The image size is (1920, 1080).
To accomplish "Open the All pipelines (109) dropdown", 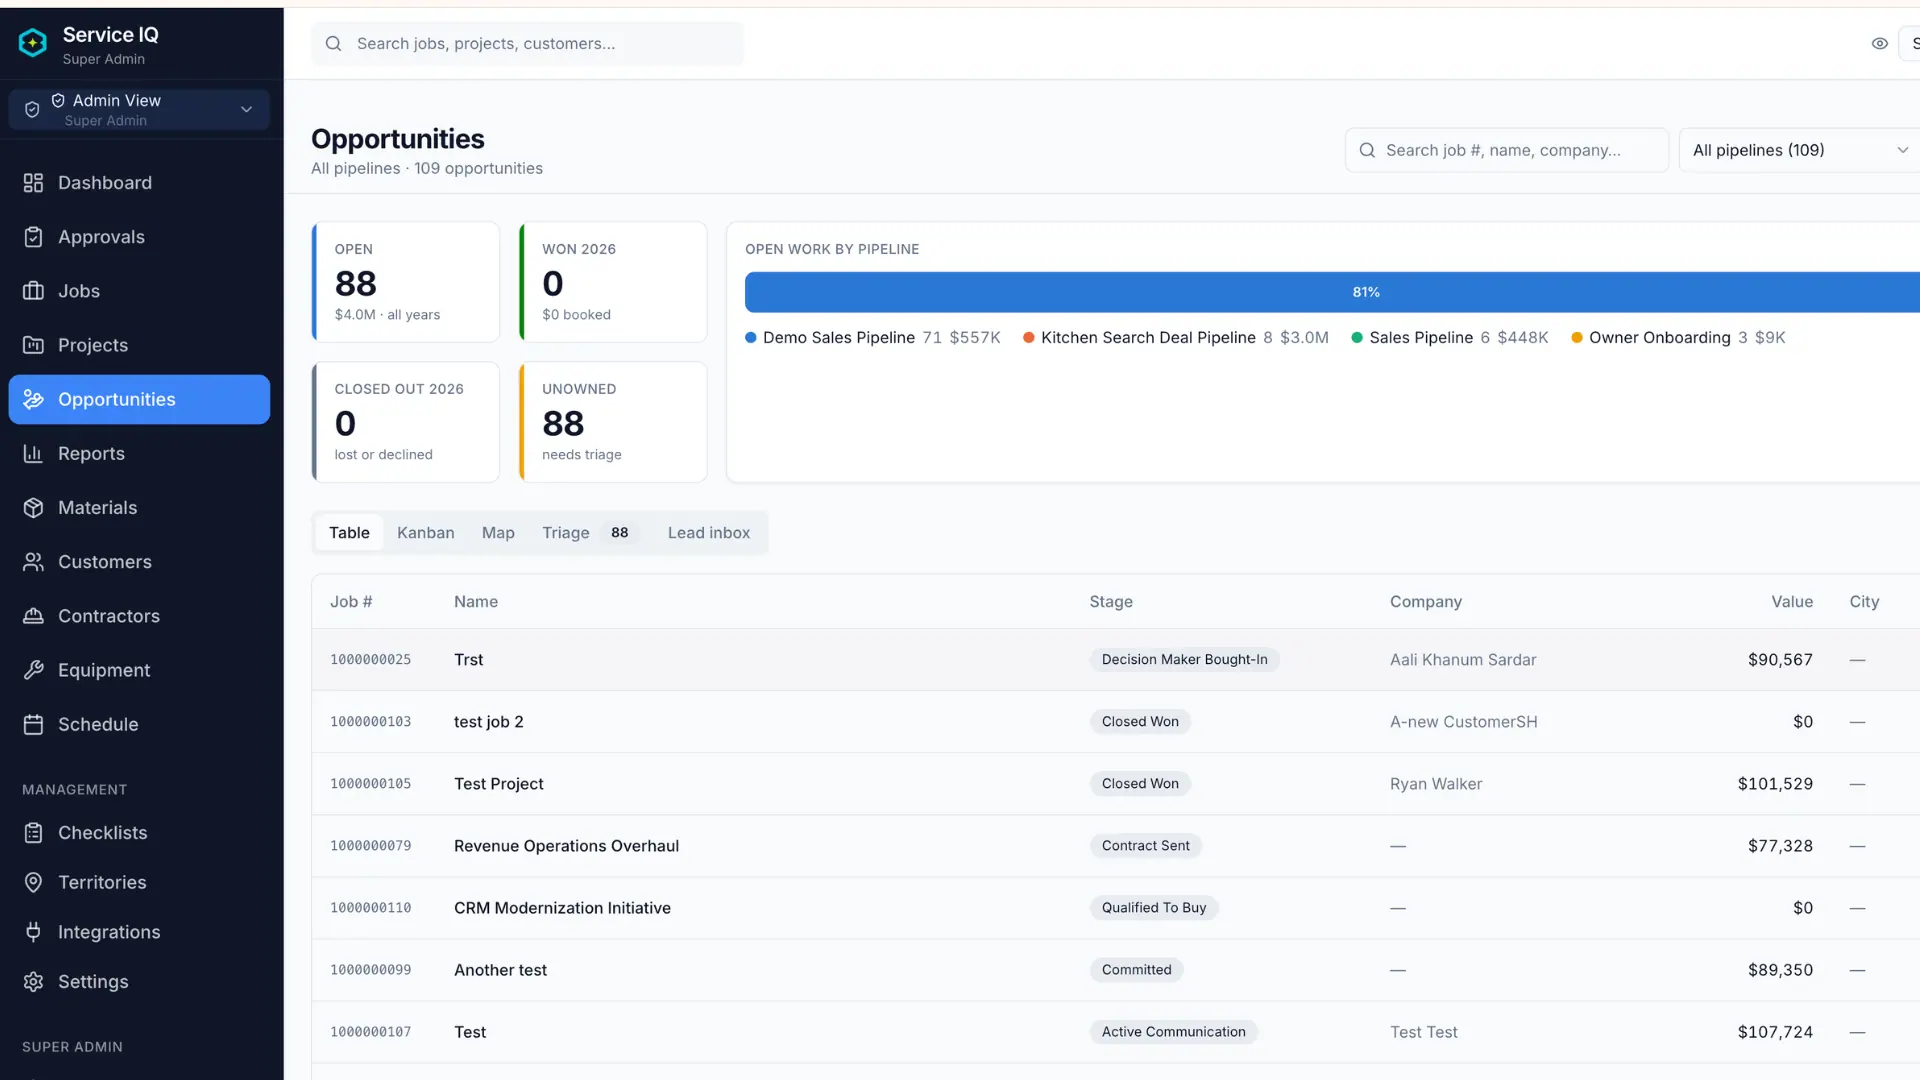I will click(1800, 150).
